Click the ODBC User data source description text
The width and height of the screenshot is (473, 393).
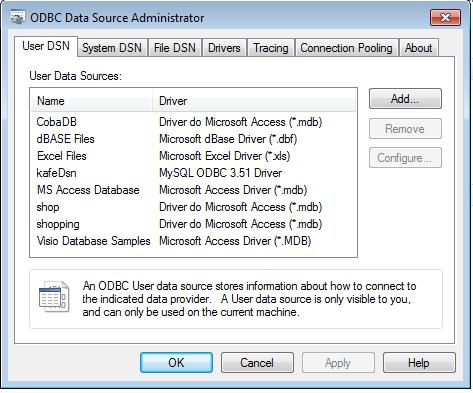(249, 299)
